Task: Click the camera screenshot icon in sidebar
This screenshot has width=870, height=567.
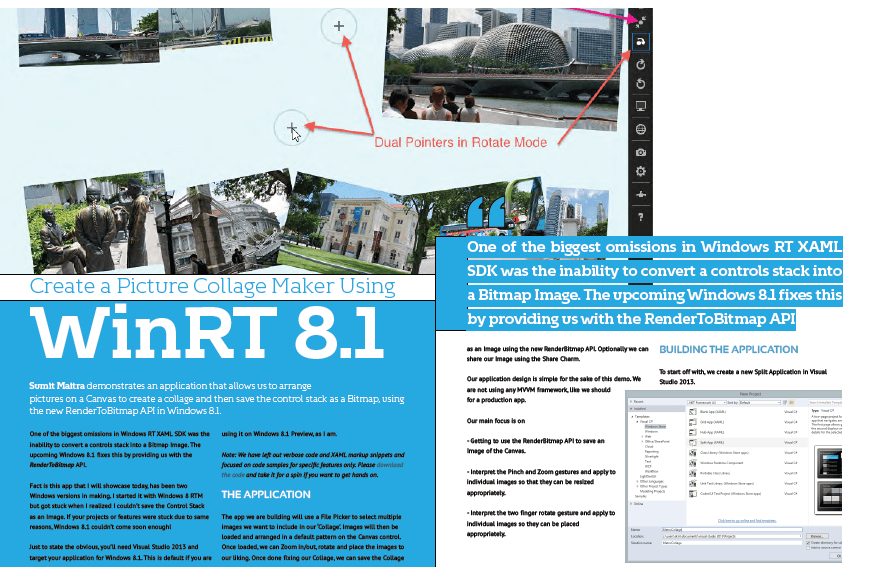Action: (641, 152)
